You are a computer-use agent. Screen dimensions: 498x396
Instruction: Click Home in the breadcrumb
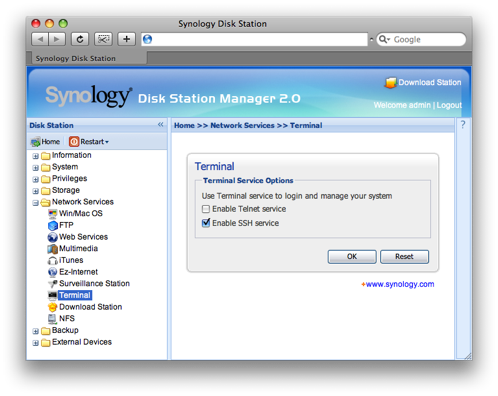[184, 125]
